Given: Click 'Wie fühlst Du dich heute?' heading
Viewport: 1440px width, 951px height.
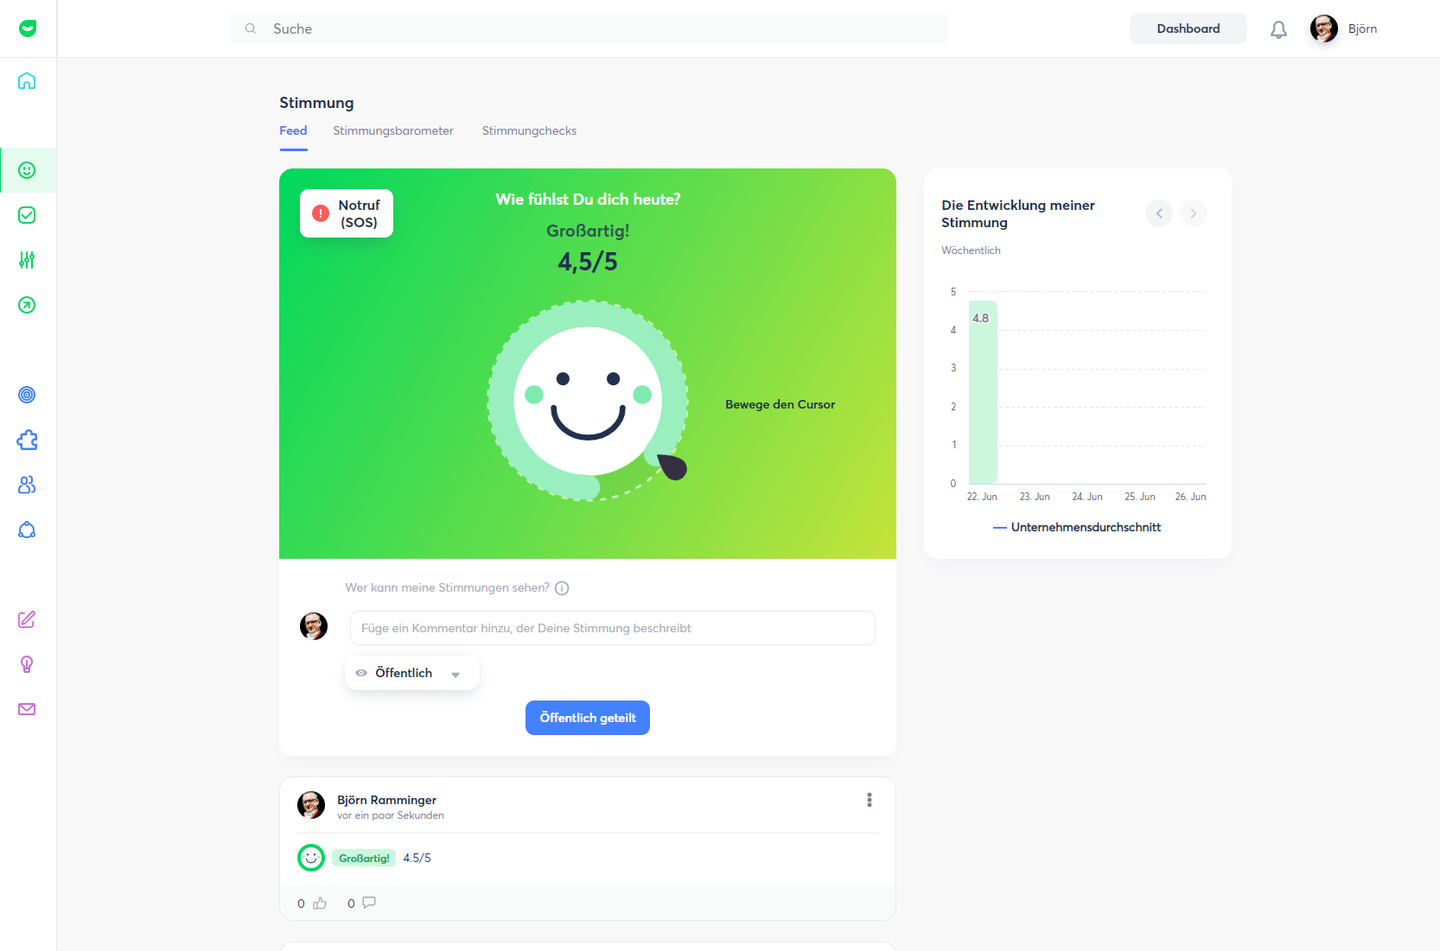Looking at the screenshot, I should pyautogui.click(x=588, y=200).
